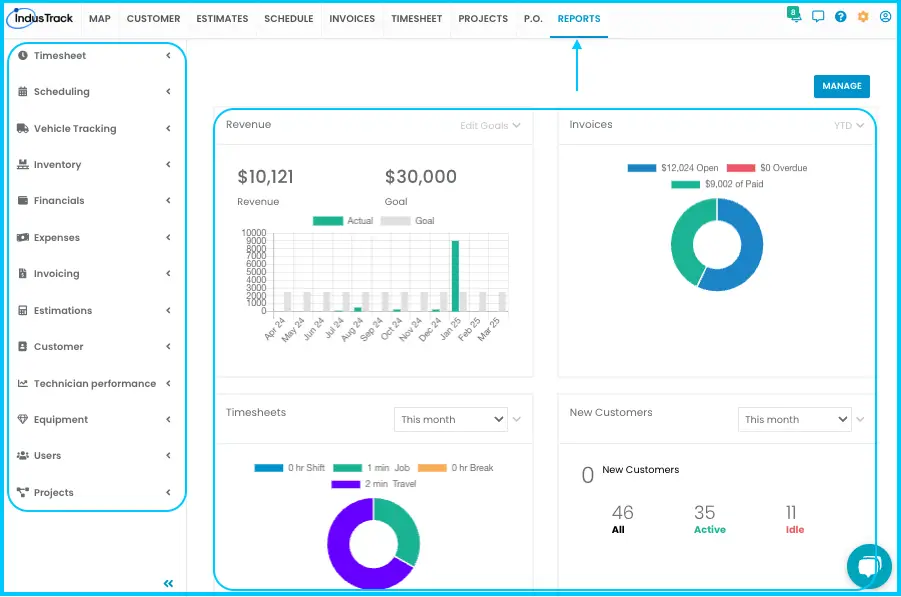Open the orange settings gear
Screen dimensions: 901x597
click(x=863, y=17)
